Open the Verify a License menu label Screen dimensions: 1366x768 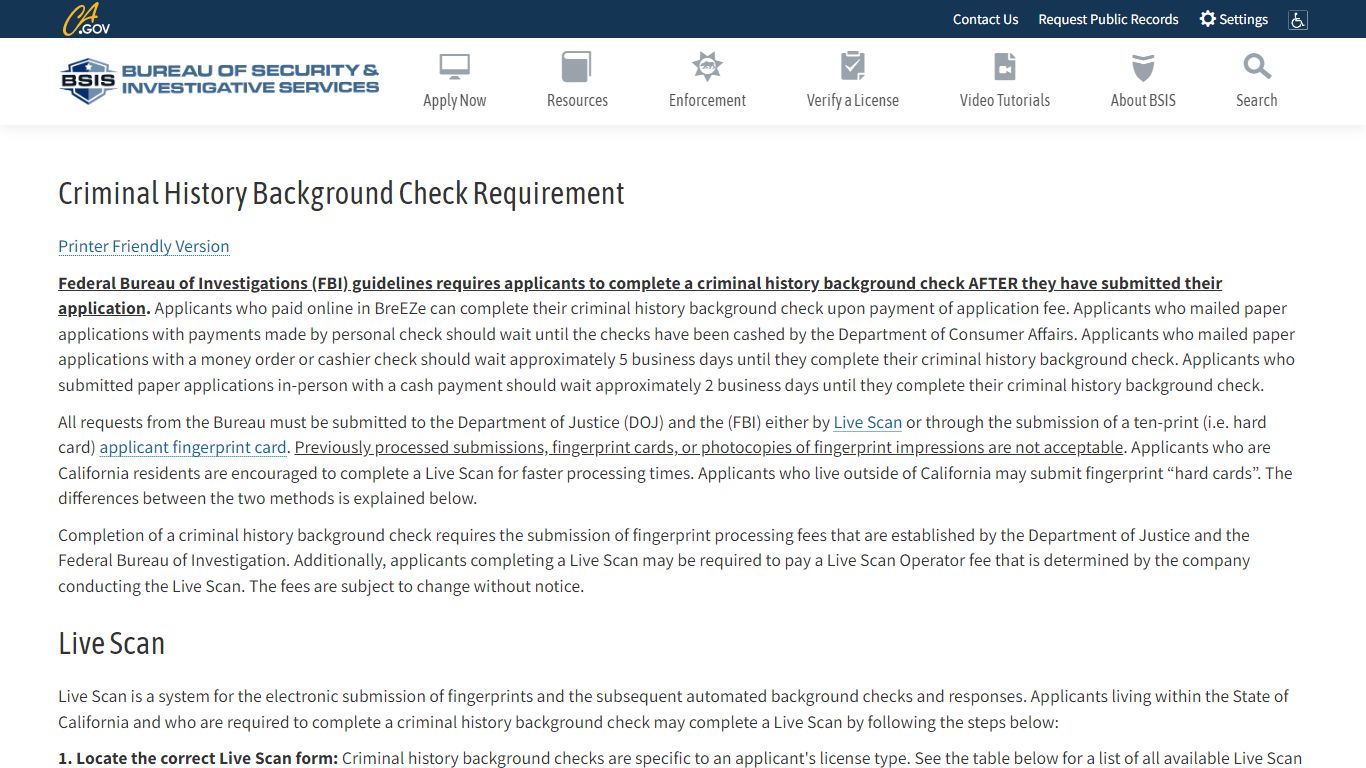coord(853,100)
